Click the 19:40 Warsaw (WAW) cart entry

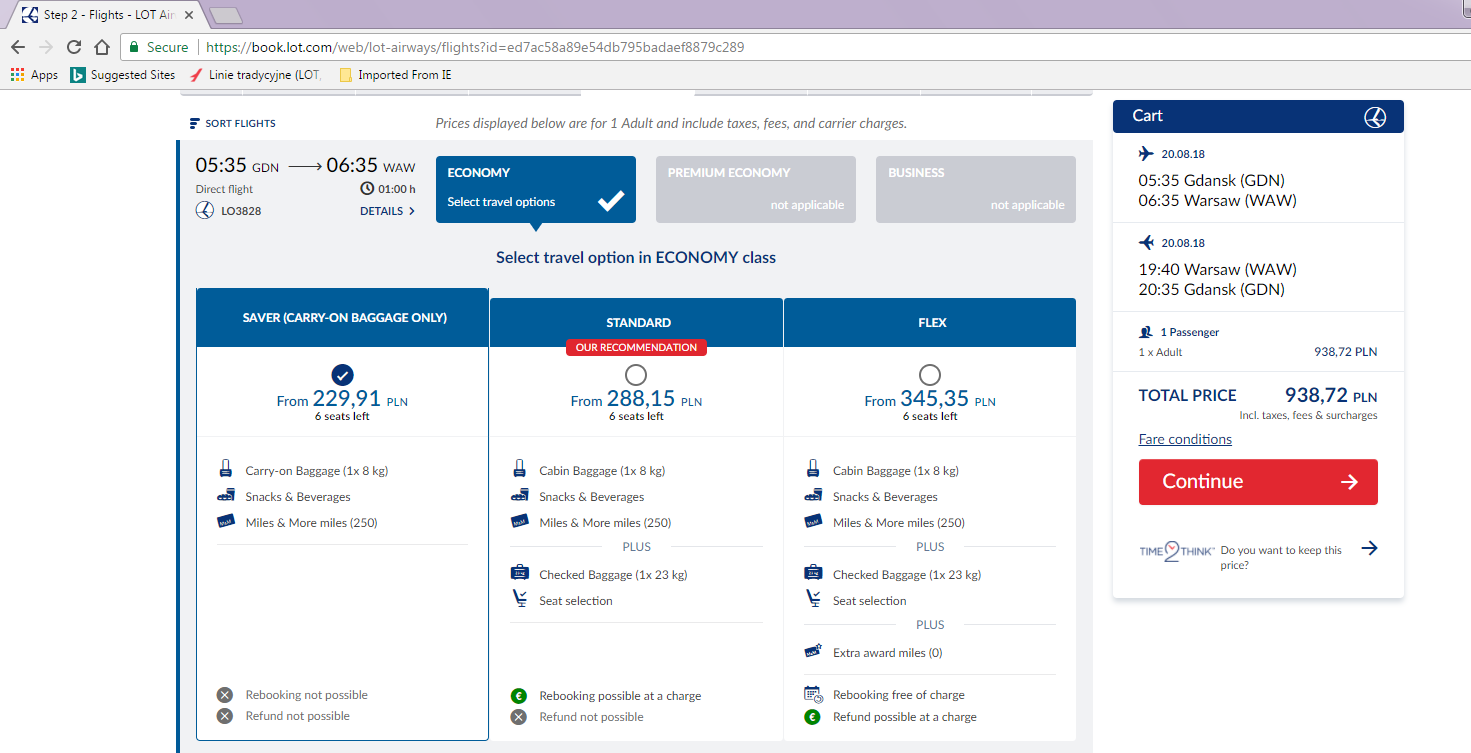(x=1217, y=270)
